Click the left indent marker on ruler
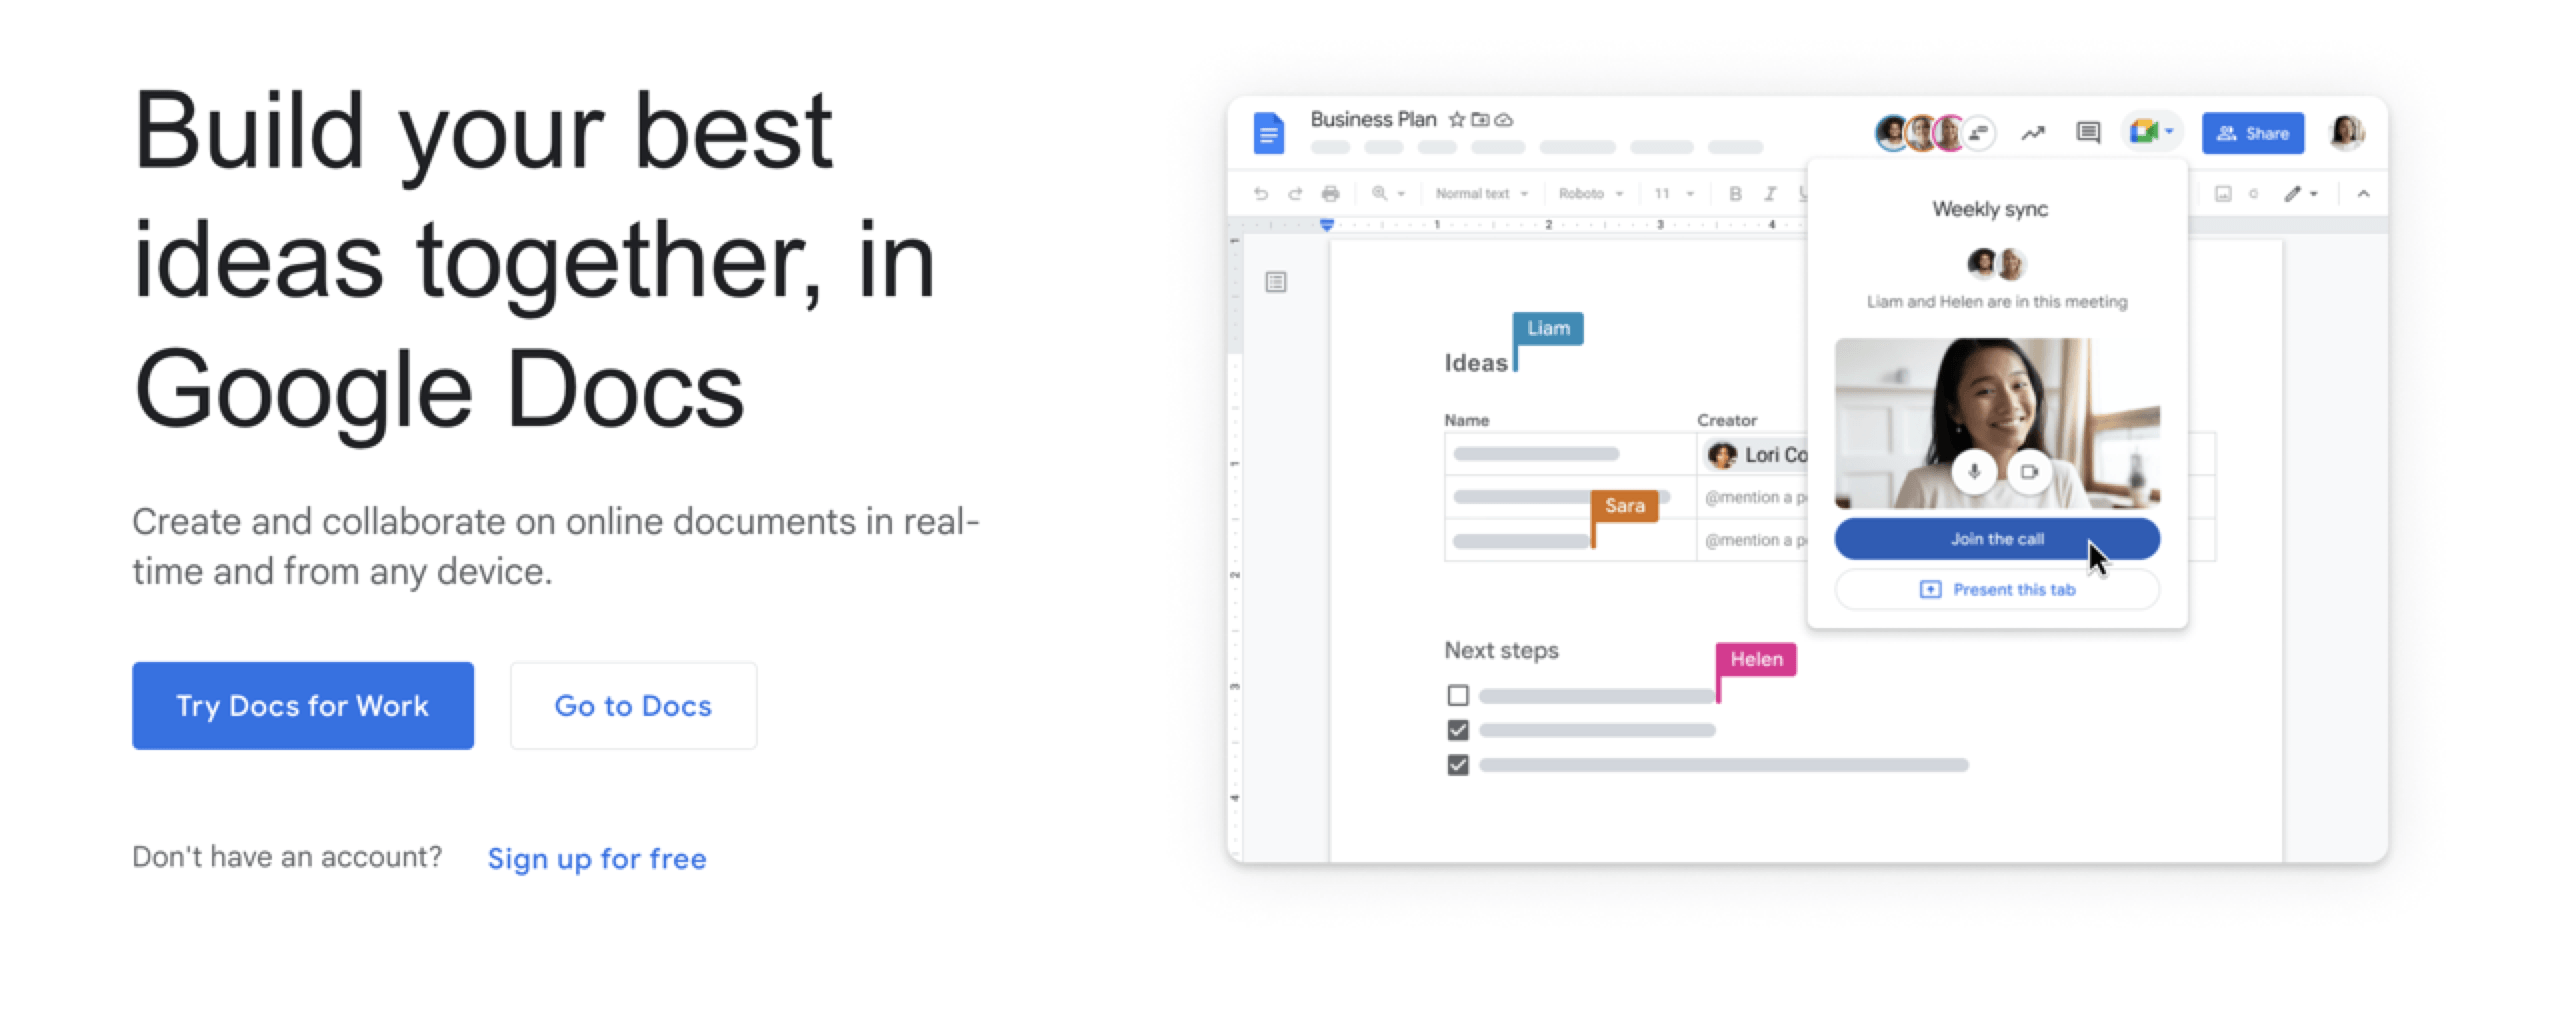 coord(1326,225)
